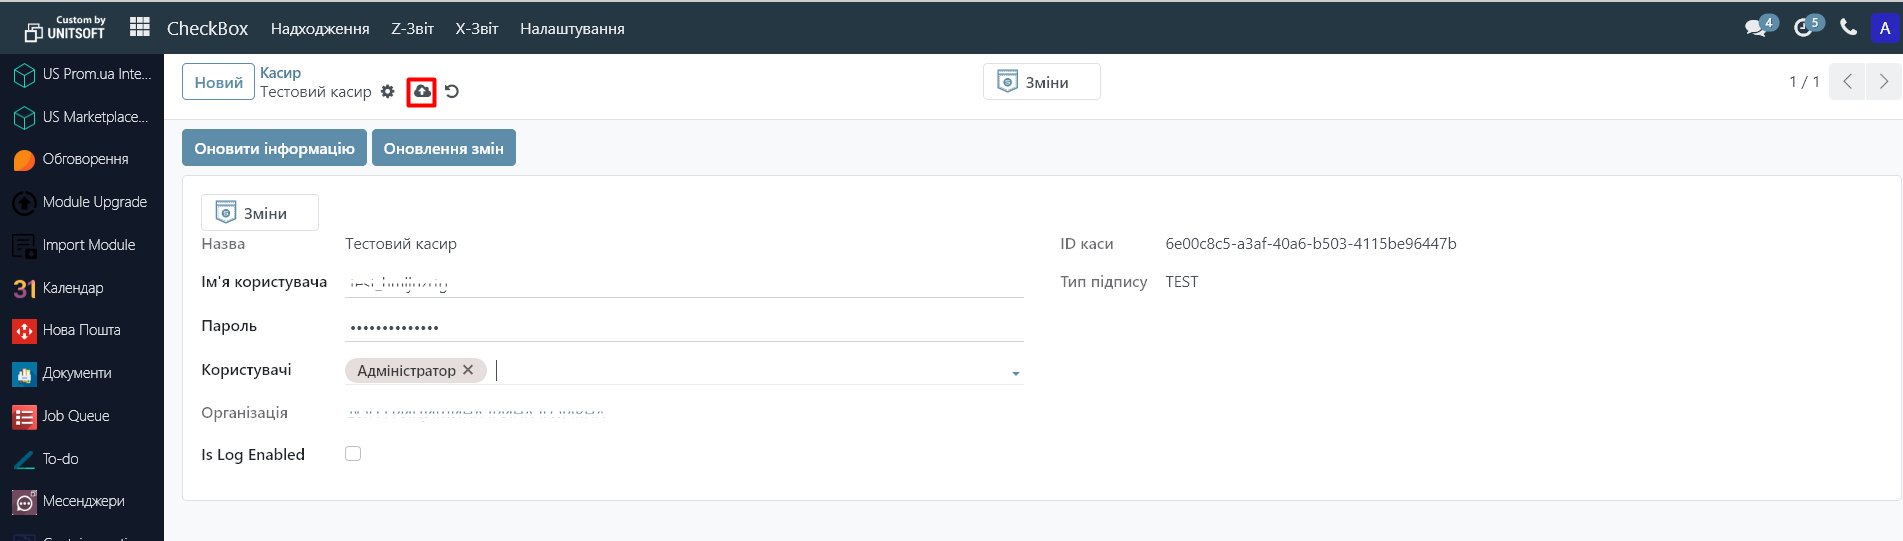Open the user avatar menu
This screenshot has height=541, width=1903.
(x=1884, y=28)
